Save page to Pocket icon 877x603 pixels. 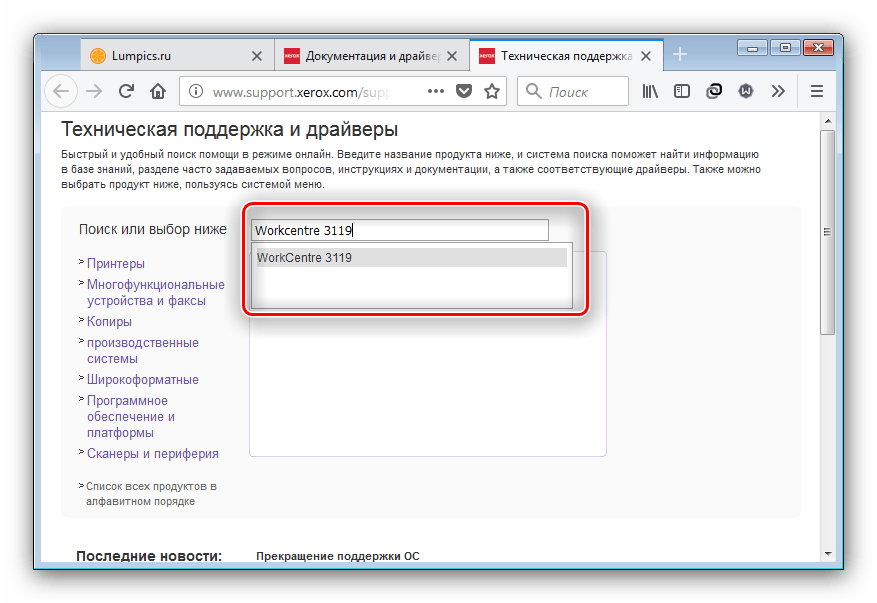464,91
